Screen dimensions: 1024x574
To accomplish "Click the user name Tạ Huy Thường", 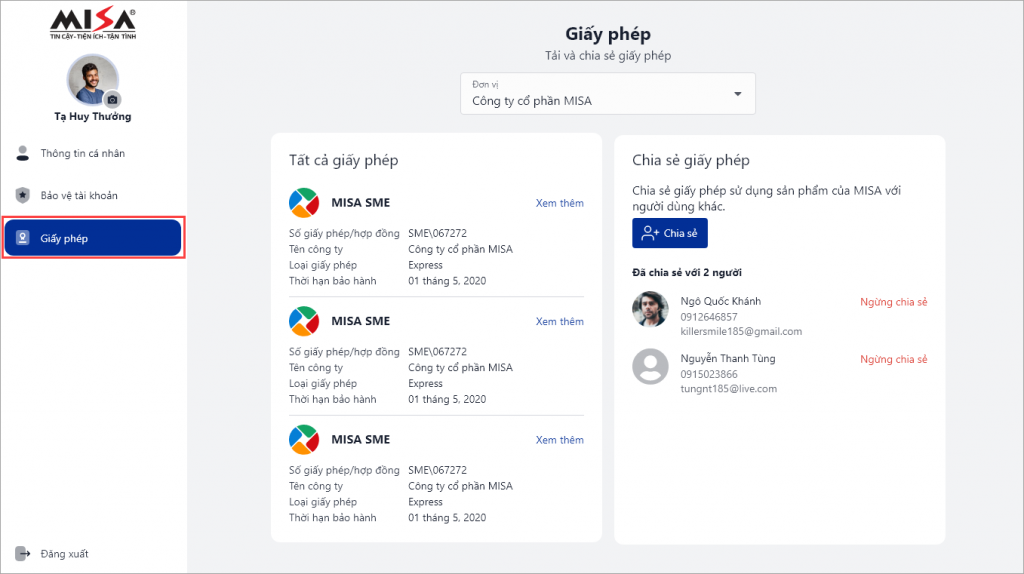I will click(93, 116).
